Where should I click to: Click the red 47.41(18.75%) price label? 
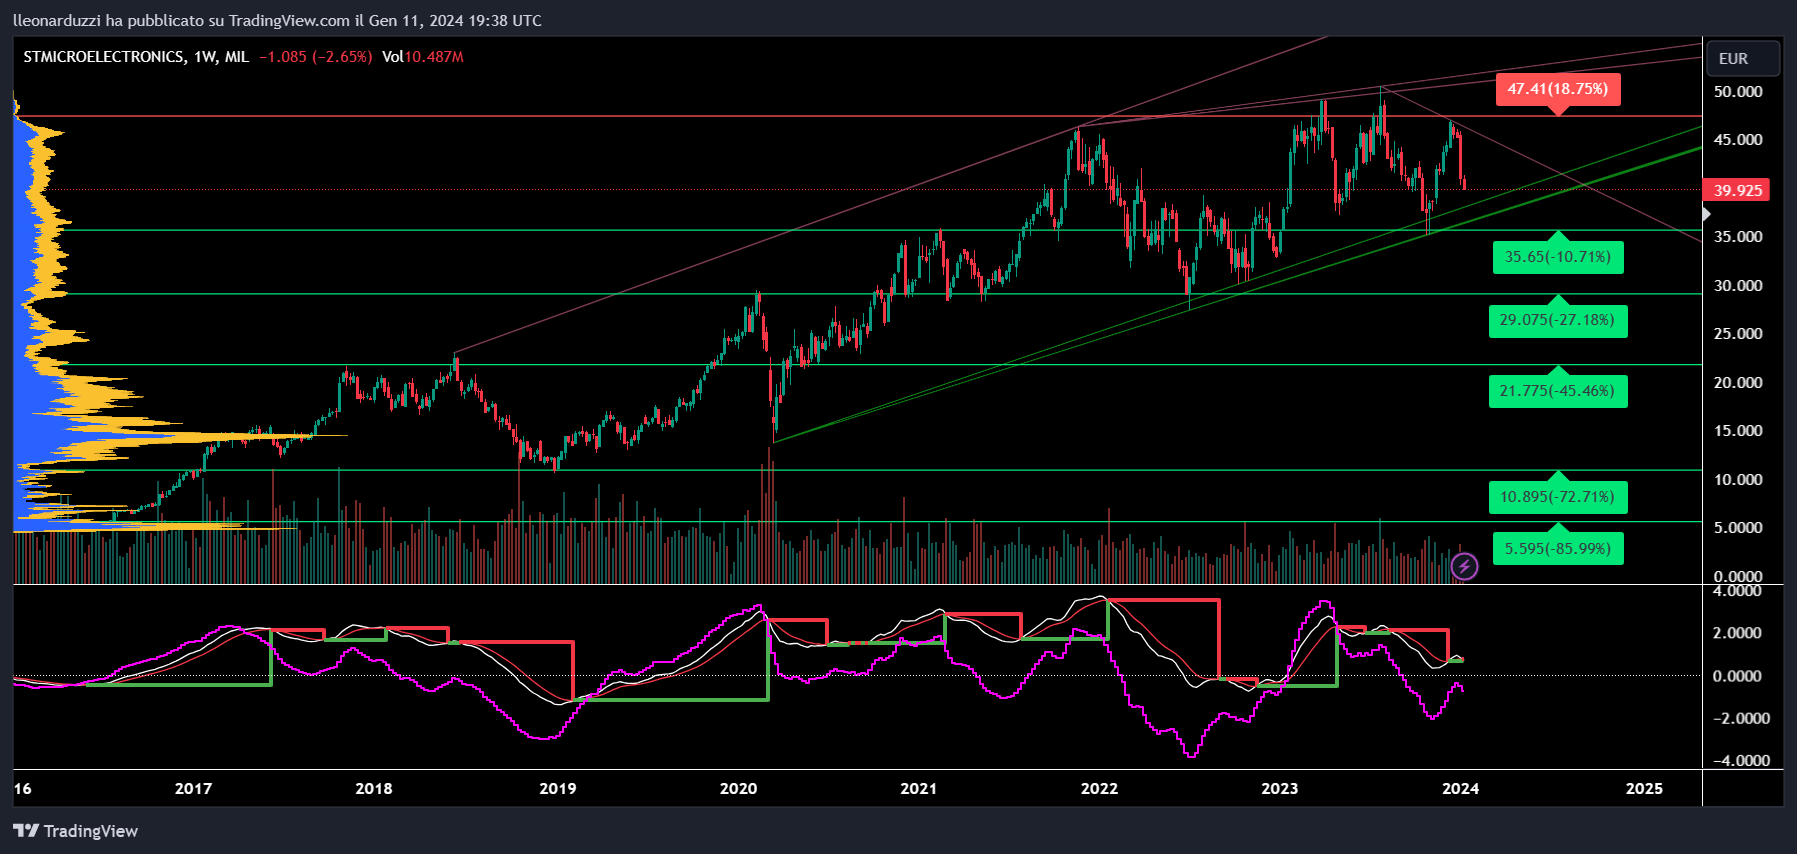coord(1557,89)
